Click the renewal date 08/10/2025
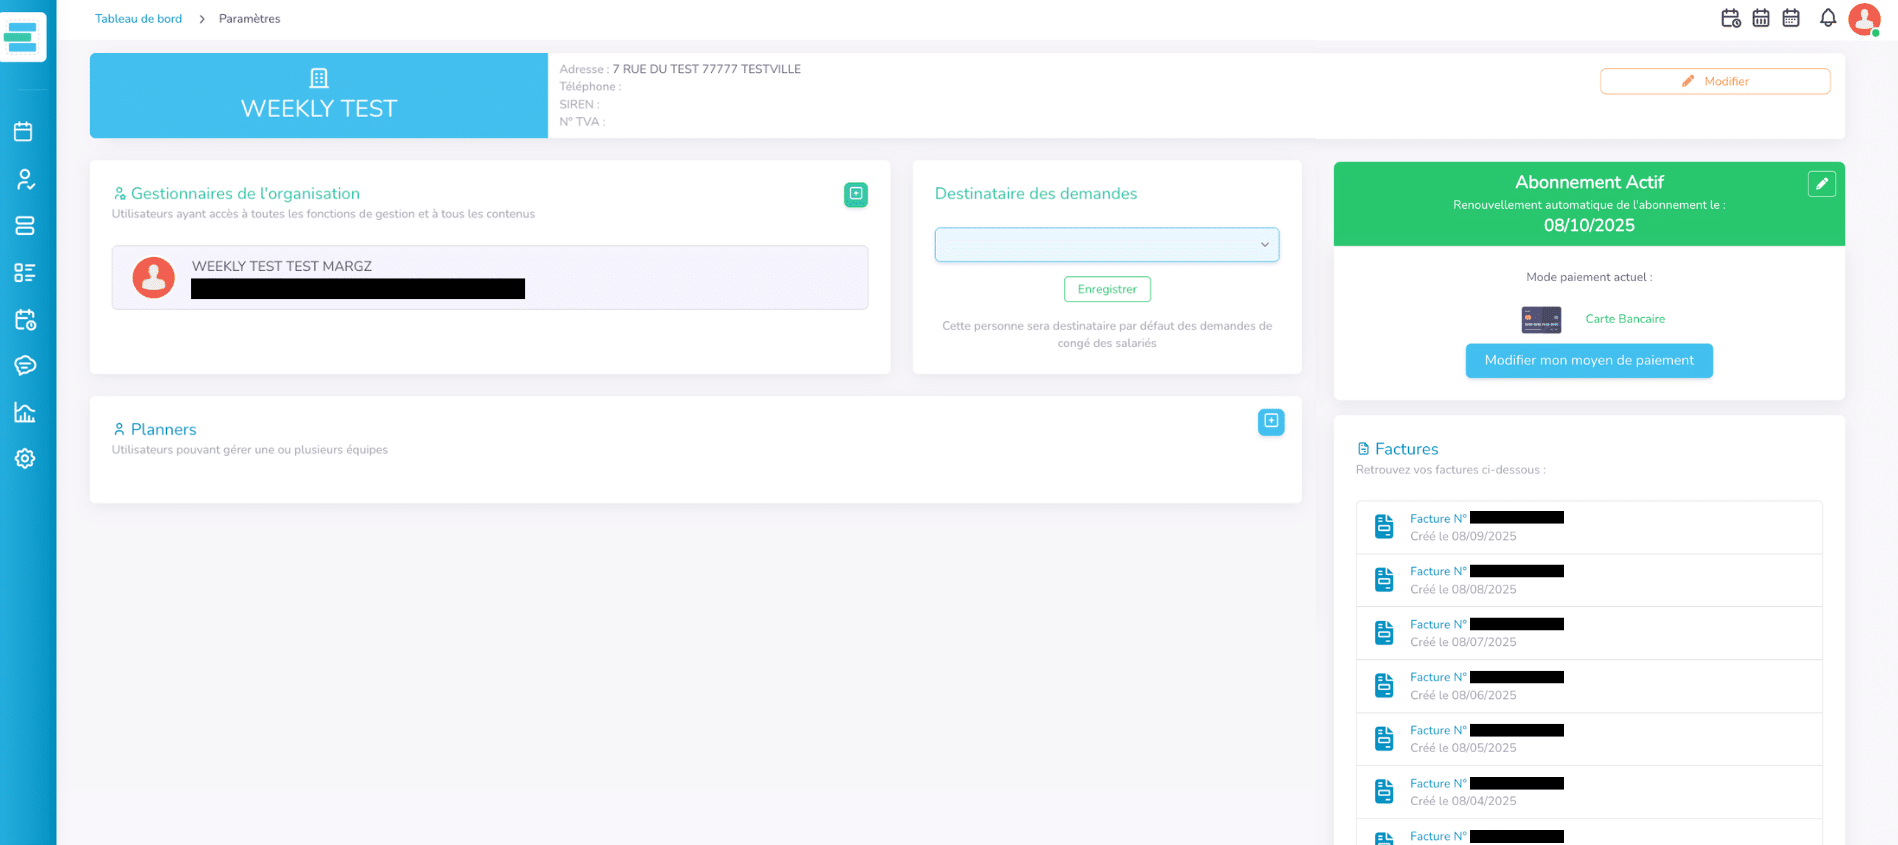This screenshot has width=1898, height=845. click(1589, 225)
